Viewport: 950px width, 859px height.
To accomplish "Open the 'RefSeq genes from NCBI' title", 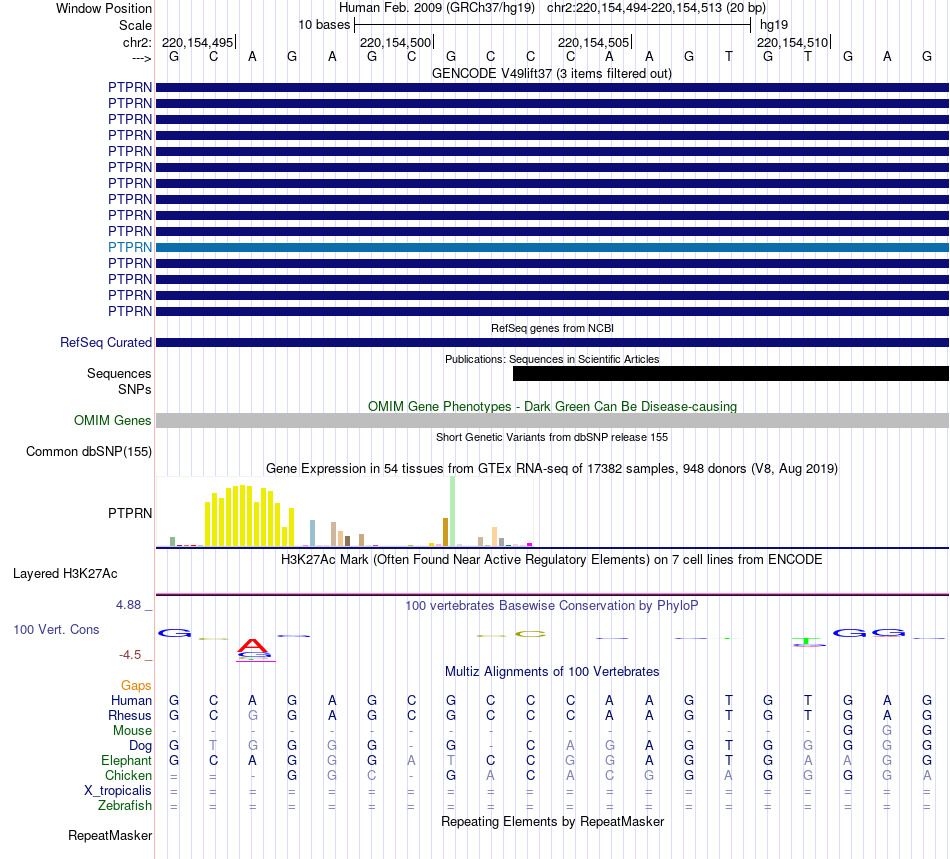I will point(552,328).
